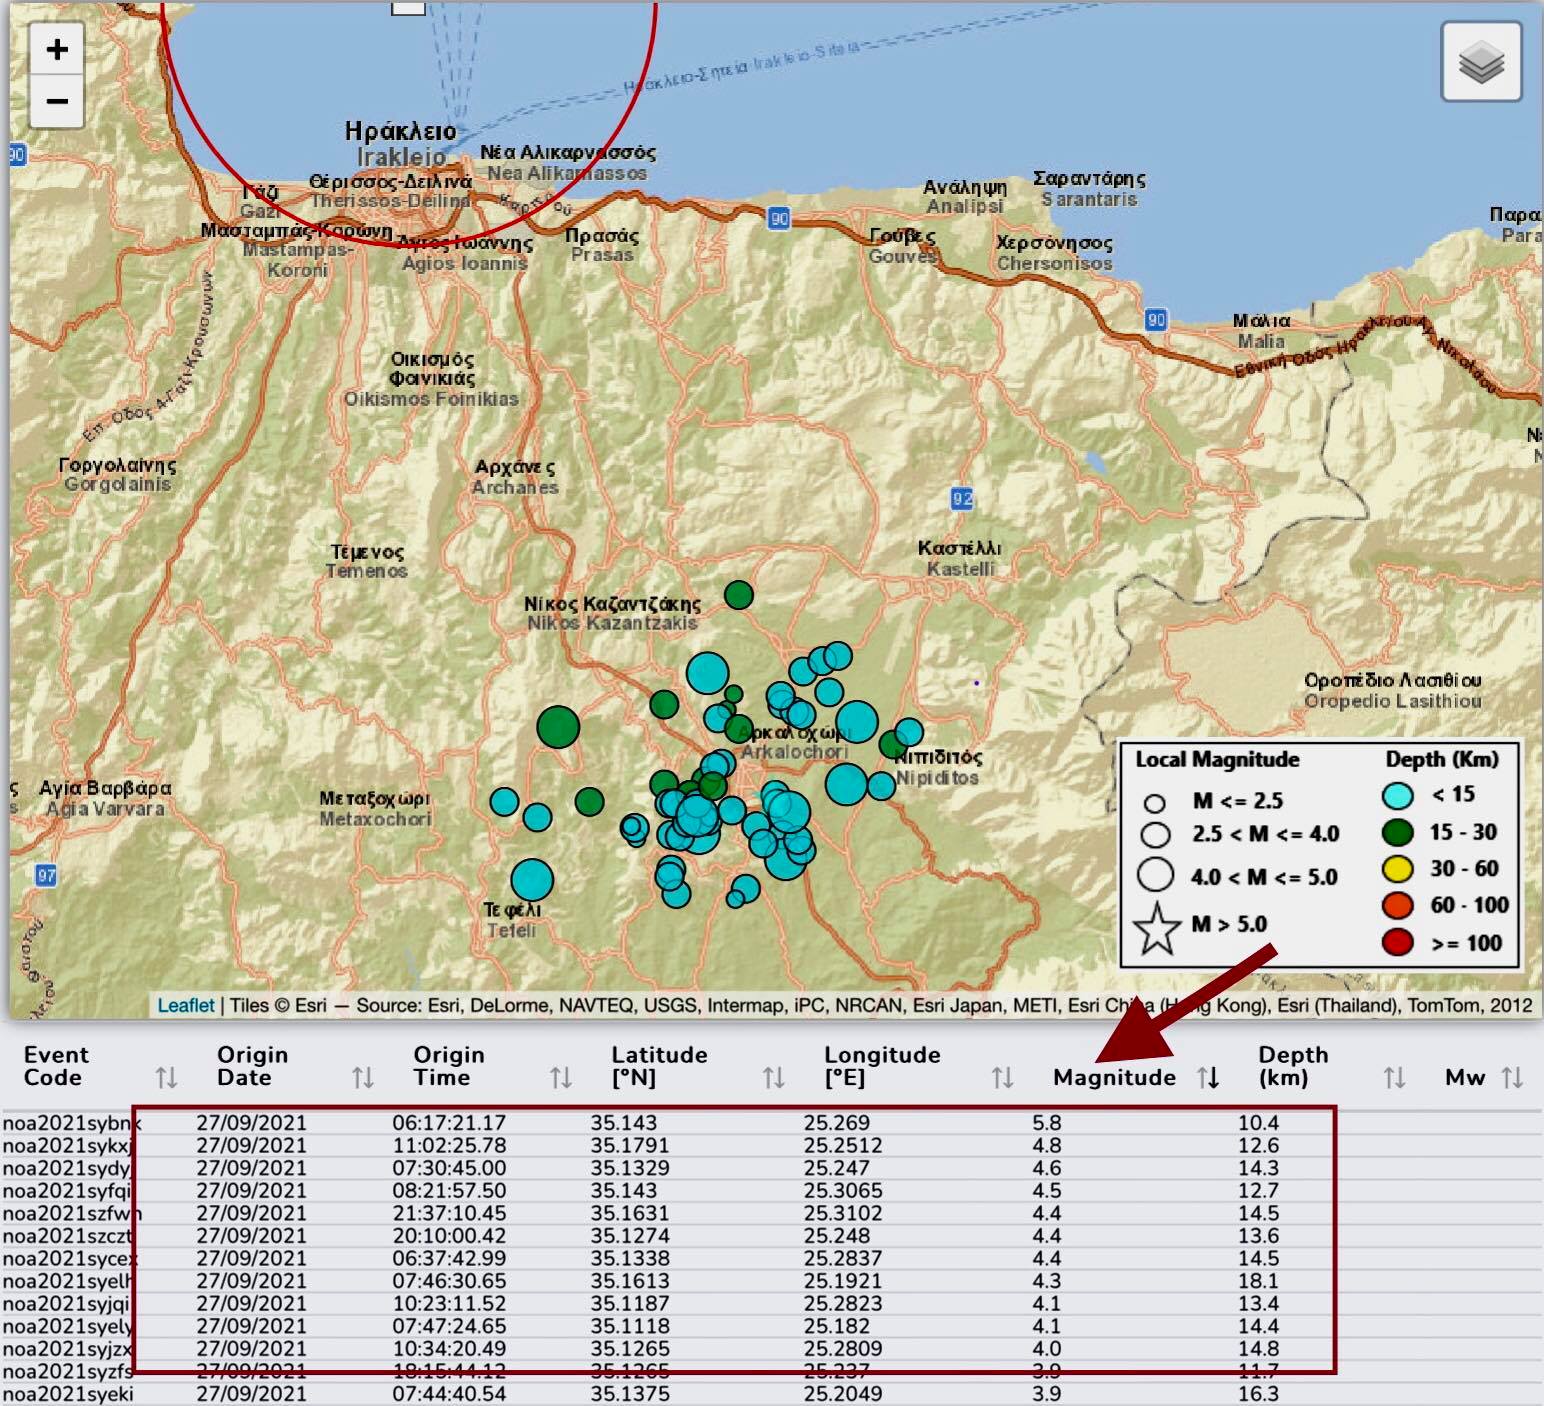Click the dark green marker north of Arkalochori
The image size is (1544, 1406).
point(738,595)
